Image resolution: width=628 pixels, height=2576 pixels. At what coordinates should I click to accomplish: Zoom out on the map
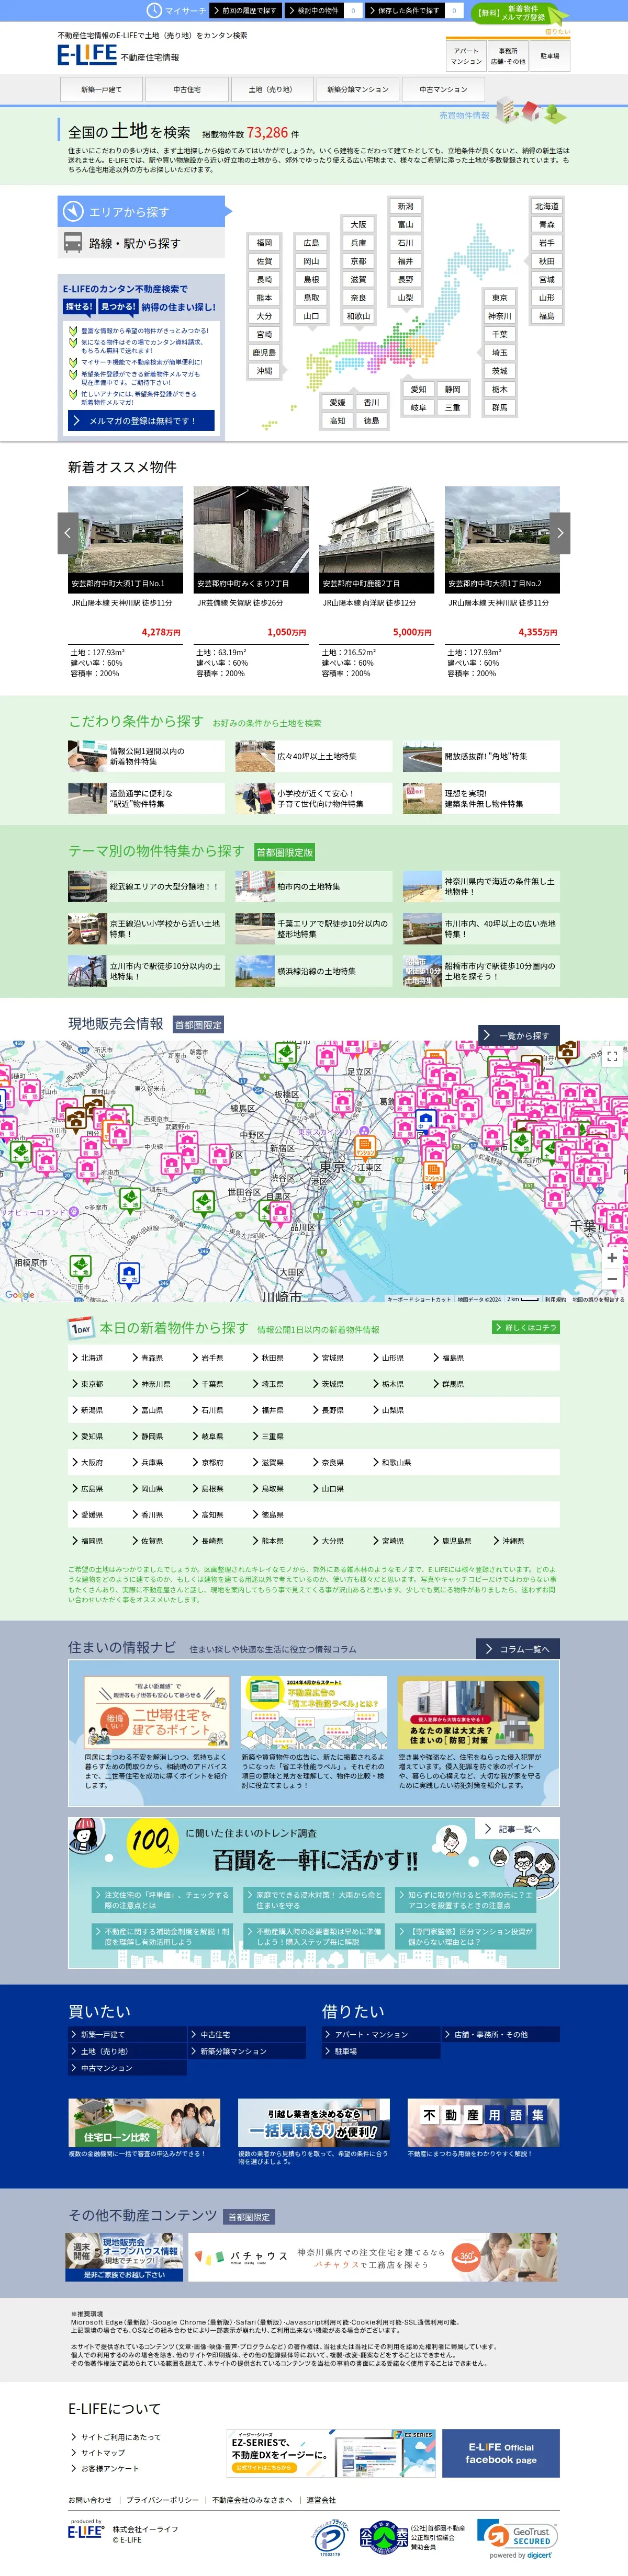pyautogui.click(x=612, y=1279)
